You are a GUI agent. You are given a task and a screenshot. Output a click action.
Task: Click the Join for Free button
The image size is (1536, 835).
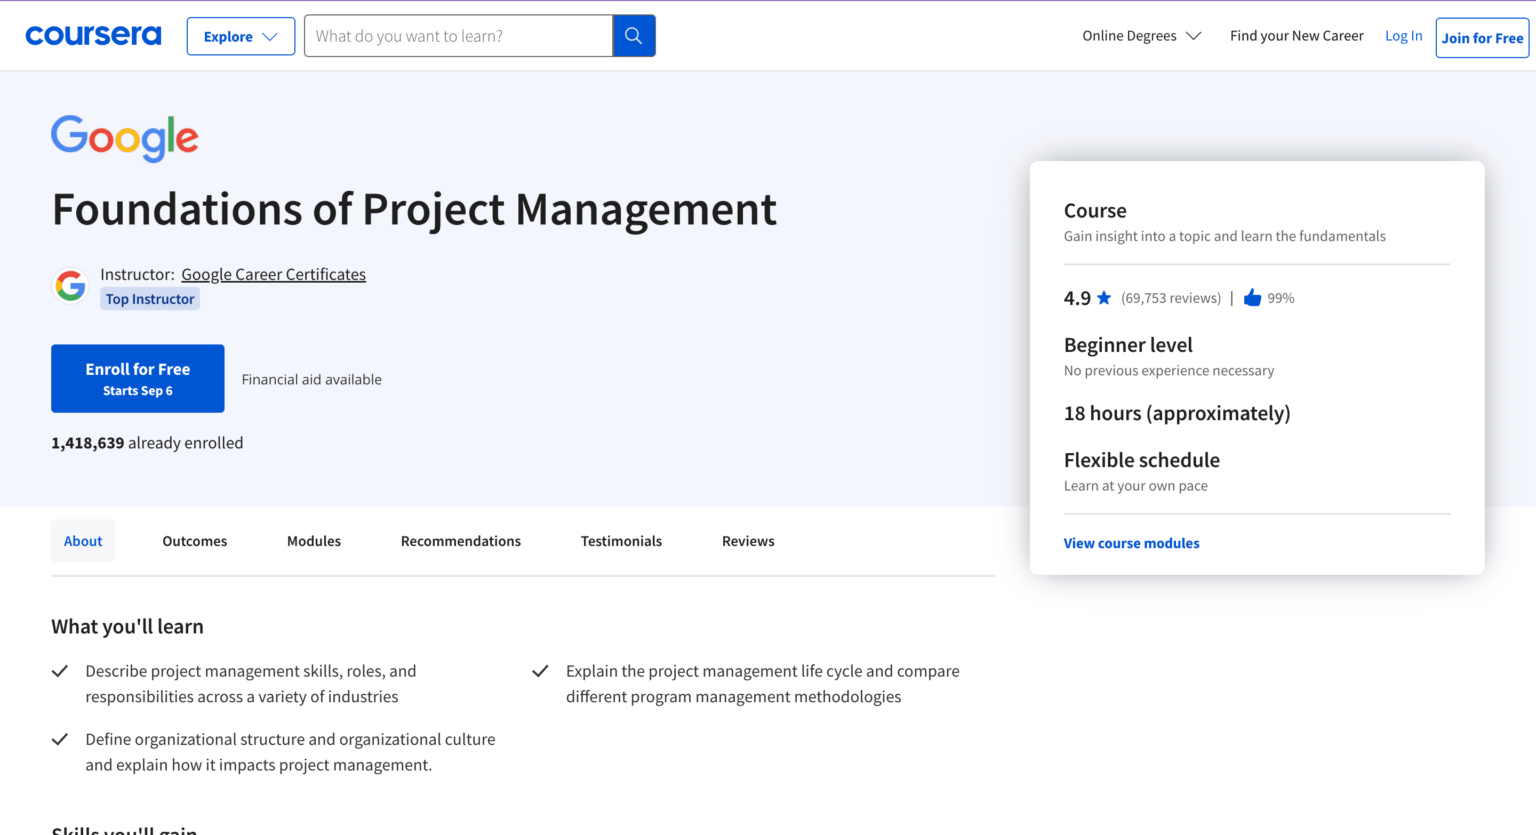1482,37
